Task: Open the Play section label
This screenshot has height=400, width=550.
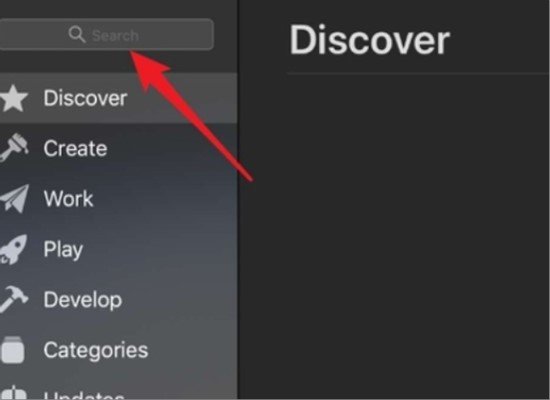Action: tap(63, 250)
